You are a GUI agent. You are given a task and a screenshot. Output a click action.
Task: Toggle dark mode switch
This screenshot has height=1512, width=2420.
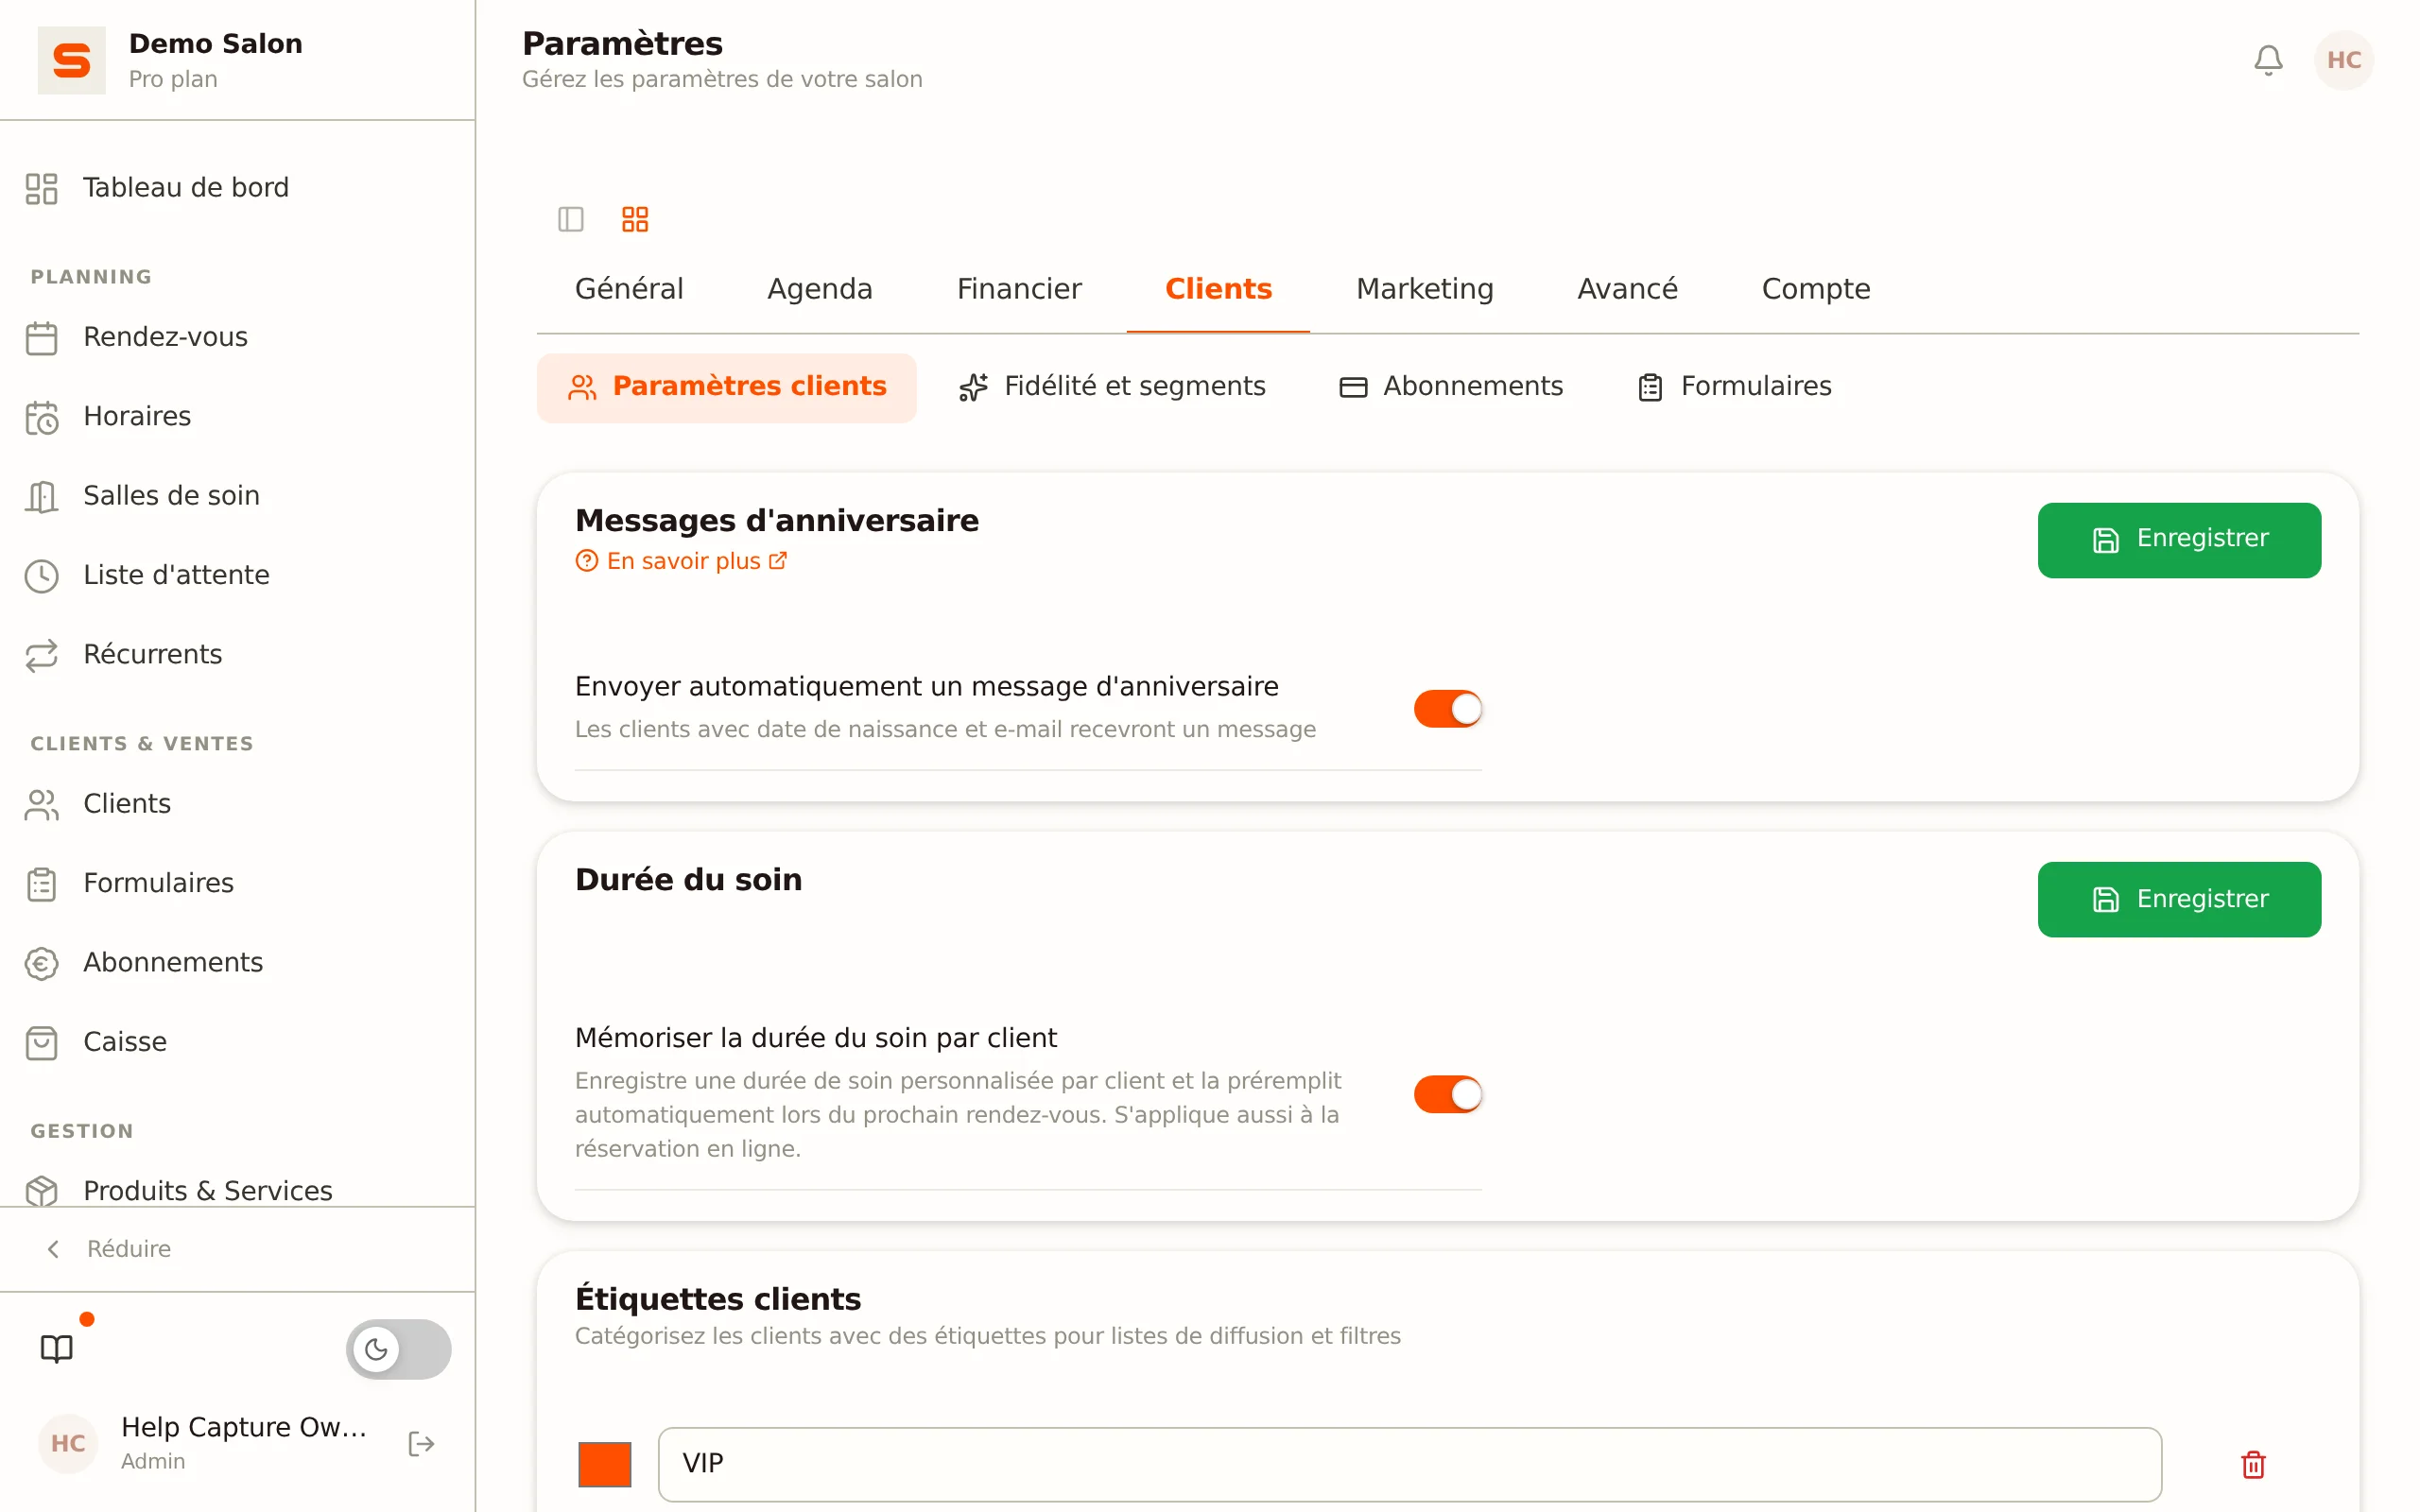coord(398,1349)
